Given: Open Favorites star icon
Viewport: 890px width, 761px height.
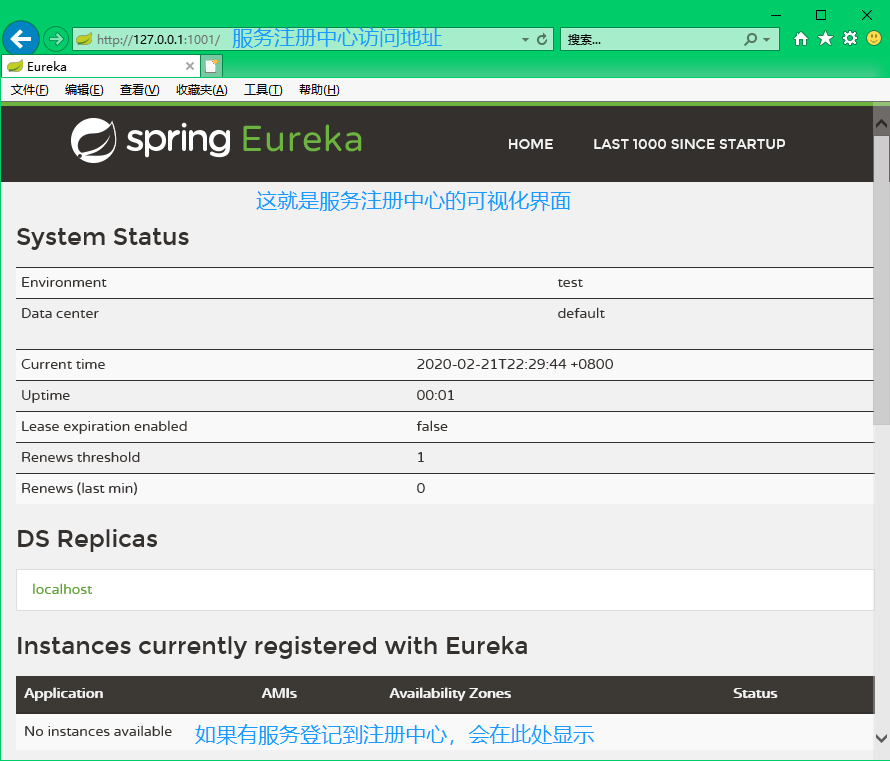Looking at the screenshot, I should (x=825, y=39).
